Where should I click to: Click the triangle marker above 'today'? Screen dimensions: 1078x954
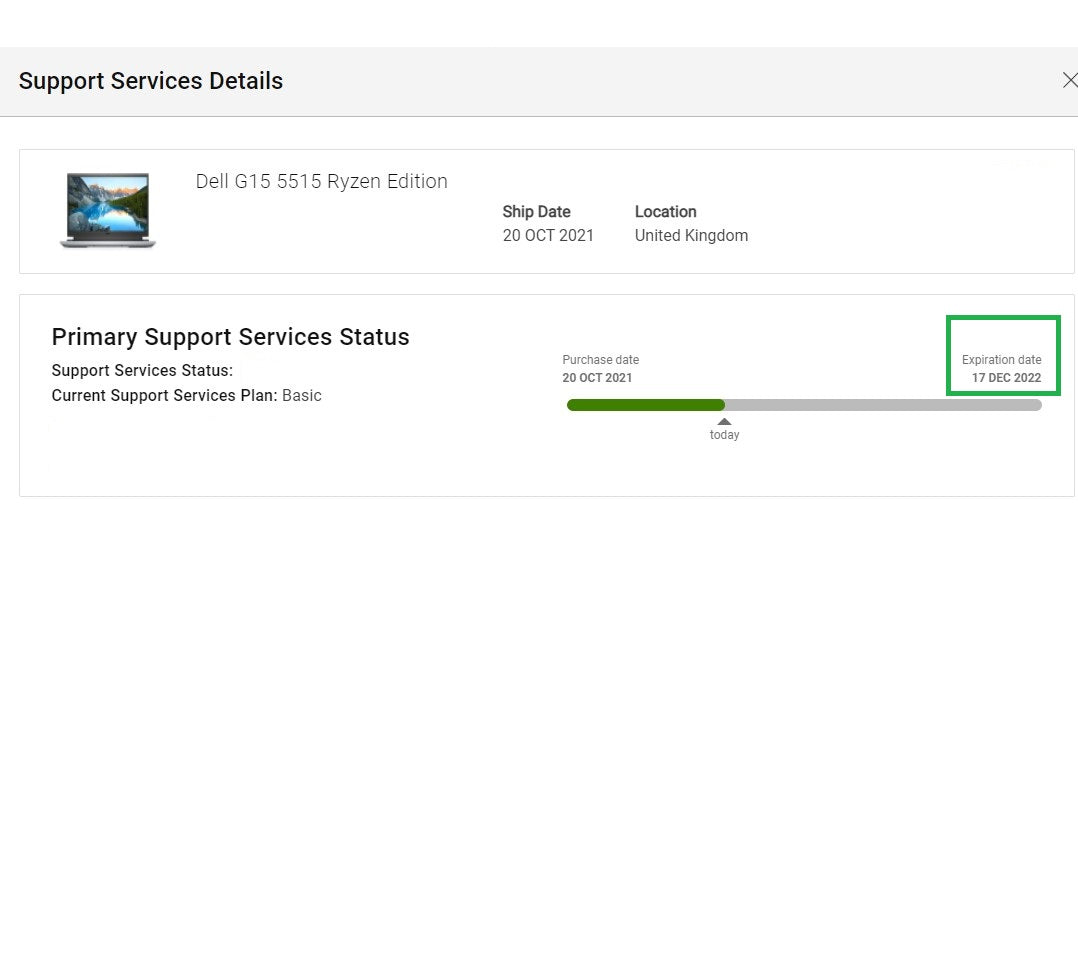724,421
